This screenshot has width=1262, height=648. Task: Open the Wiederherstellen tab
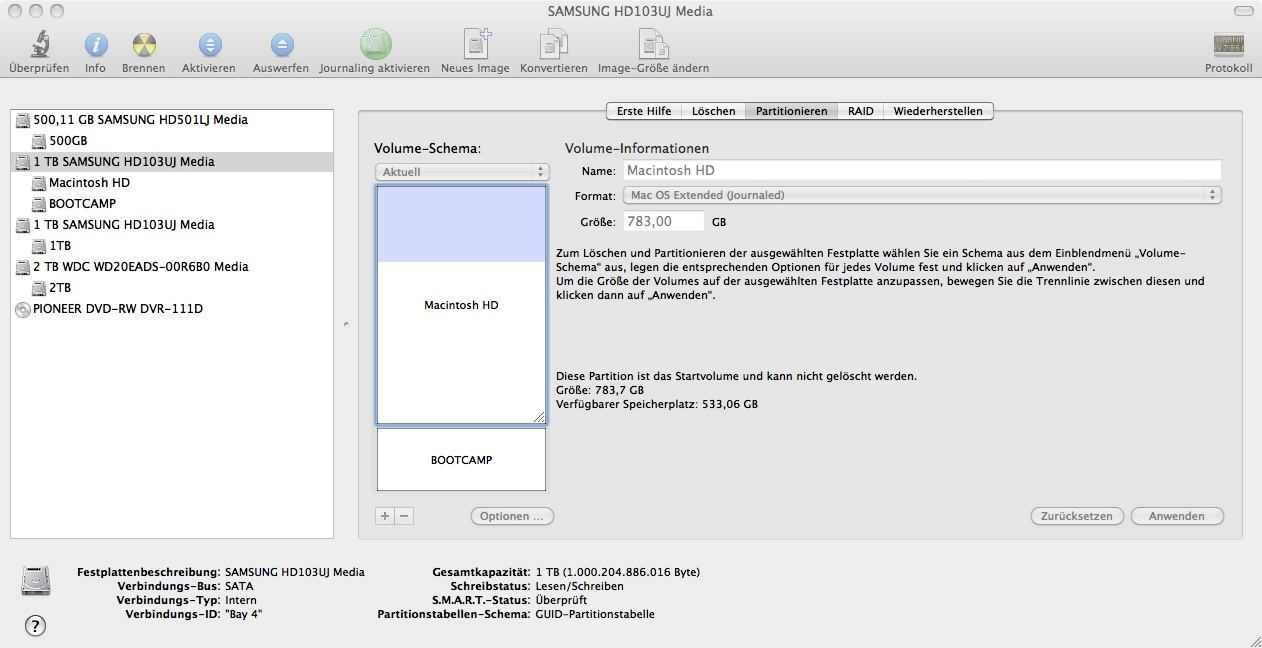[938, 111]
